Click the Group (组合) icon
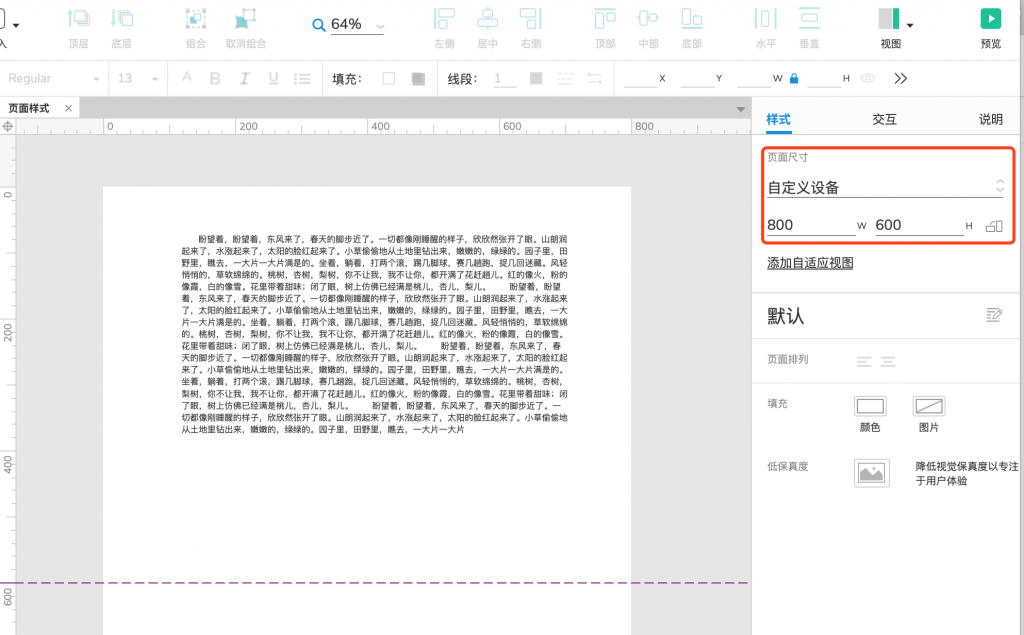The image size is (1024, 635). pos(196,19)
